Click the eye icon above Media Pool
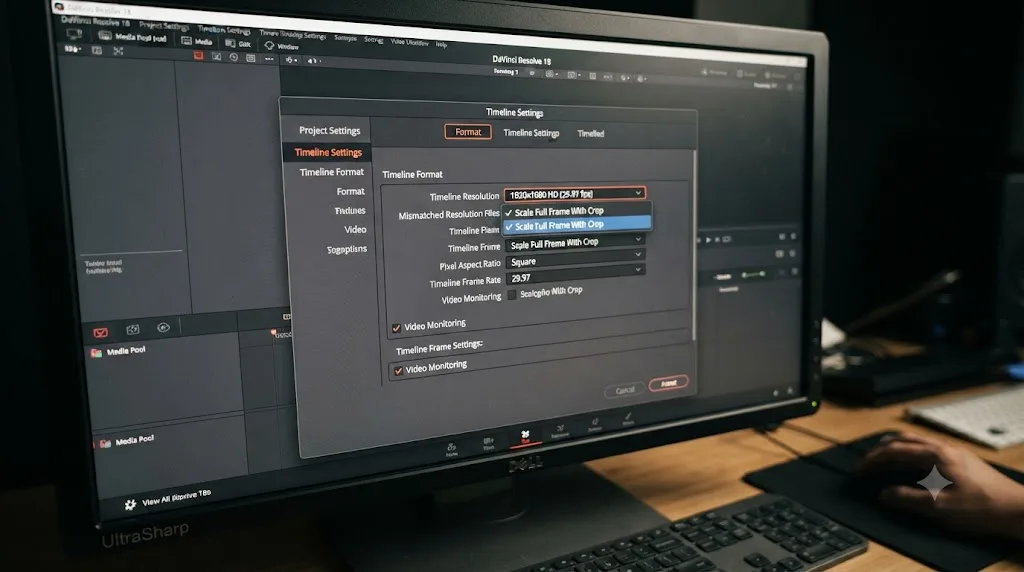The width and height of the screenshot is (1024, 572). click(163, 328)
